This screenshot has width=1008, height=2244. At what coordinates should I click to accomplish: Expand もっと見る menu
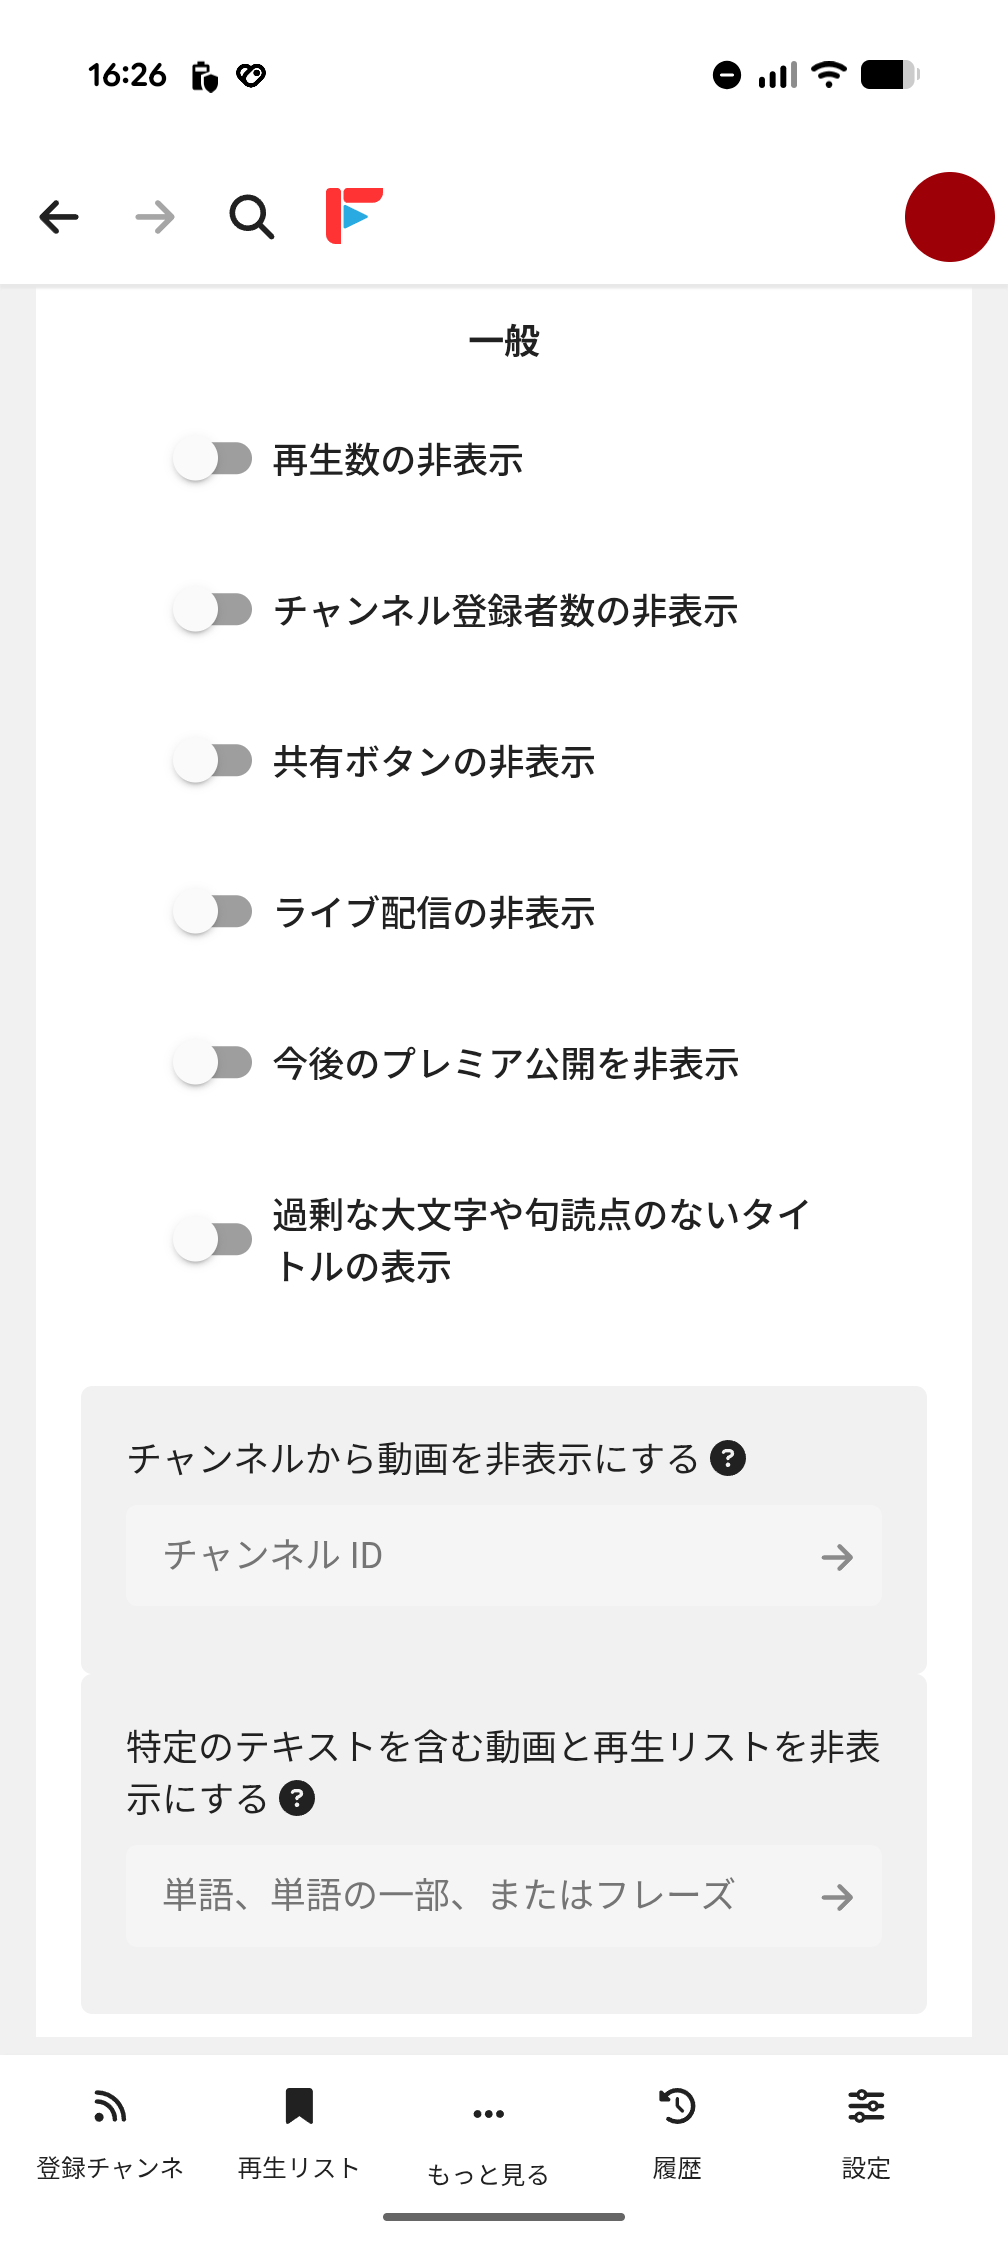pos(488,2135)
